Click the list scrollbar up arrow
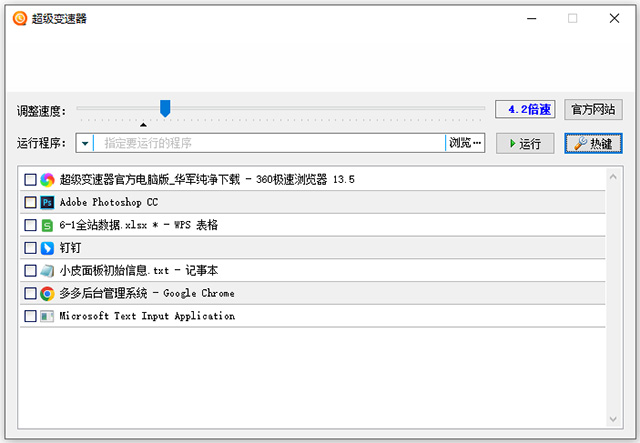The image size is (640, 443). point(613,177)
